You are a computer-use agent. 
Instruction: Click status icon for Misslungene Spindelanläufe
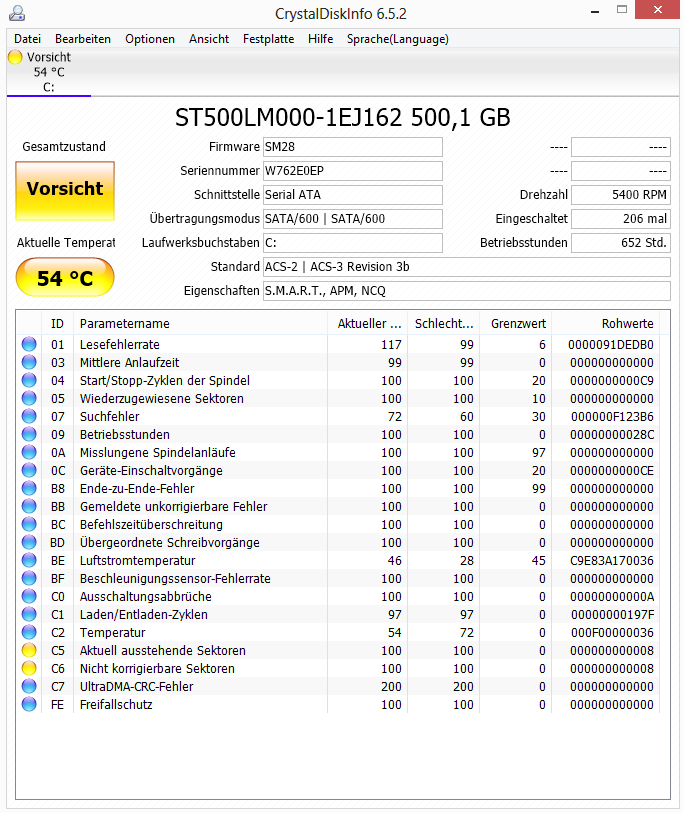(29, 452)
